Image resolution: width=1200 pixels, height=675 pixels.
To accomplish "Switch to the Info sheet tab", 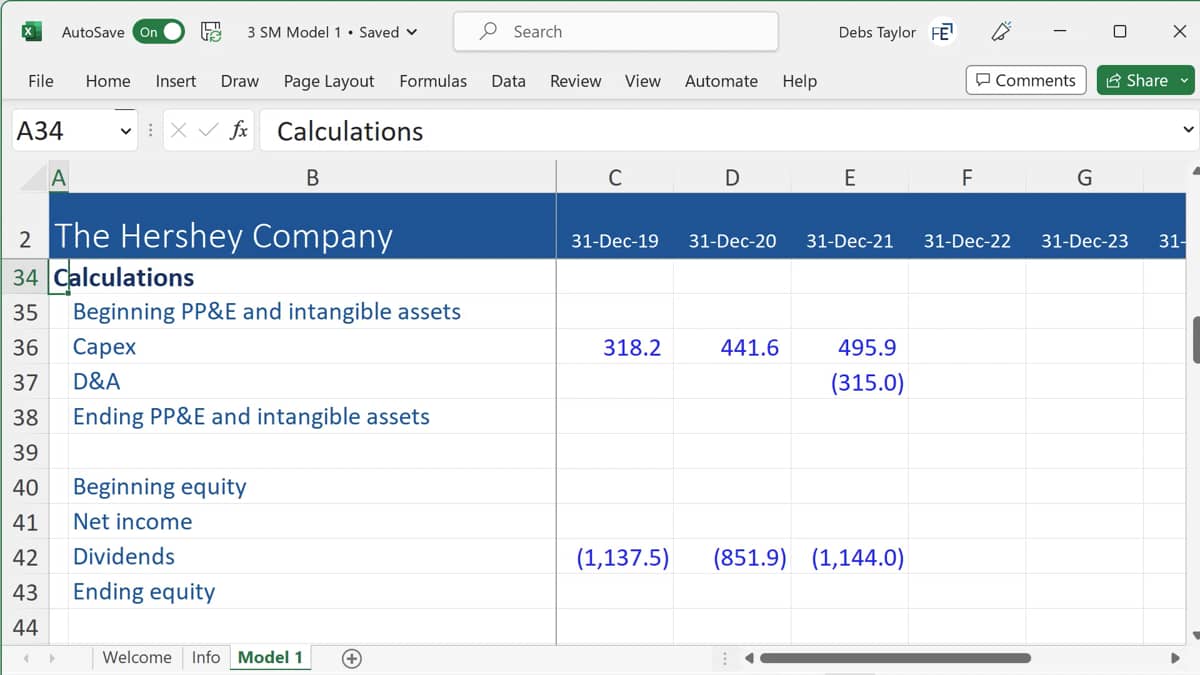I will coord(206,657).
